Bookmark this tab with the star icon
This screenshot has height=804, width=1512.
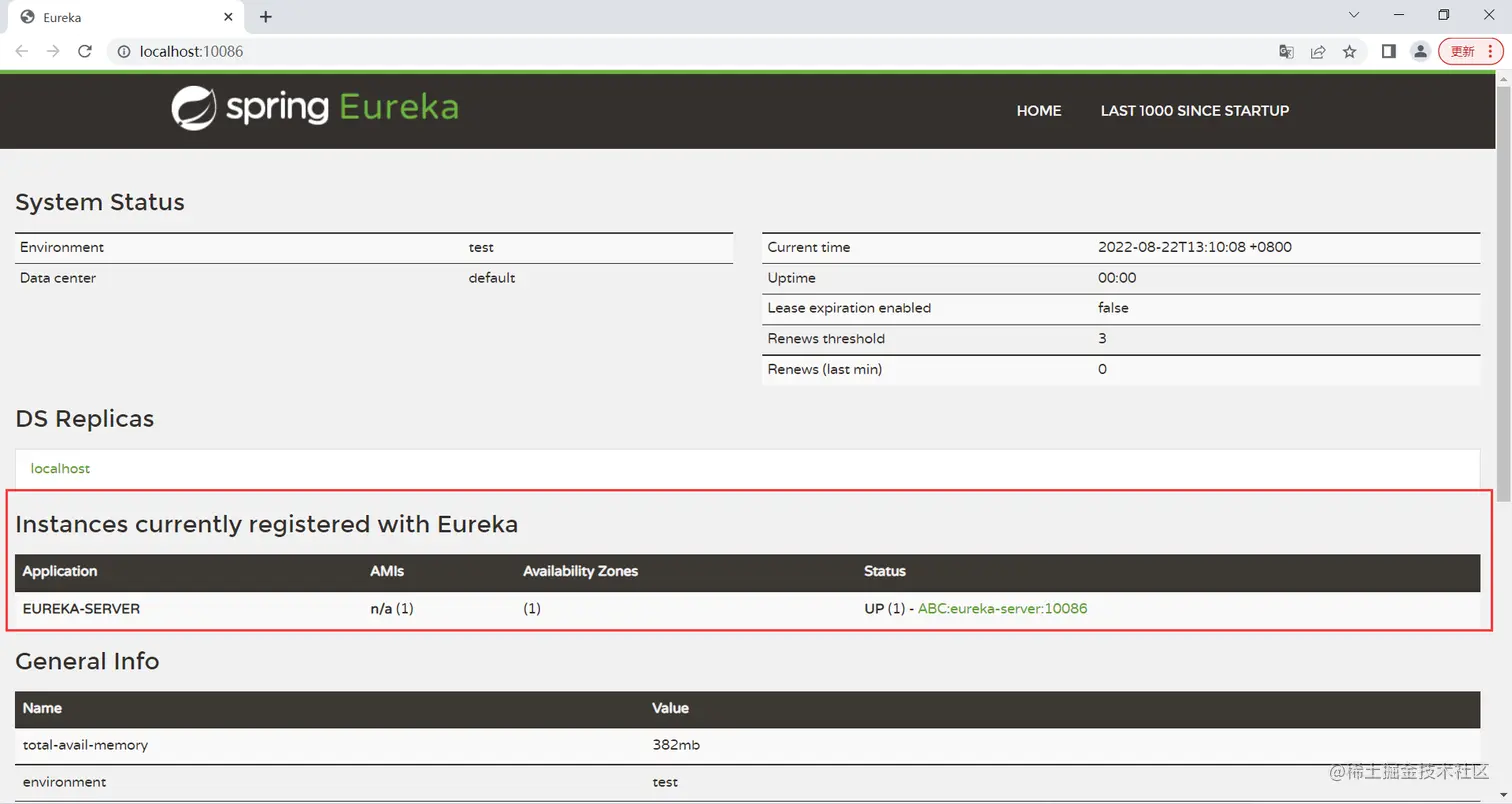coord(1349,52)
